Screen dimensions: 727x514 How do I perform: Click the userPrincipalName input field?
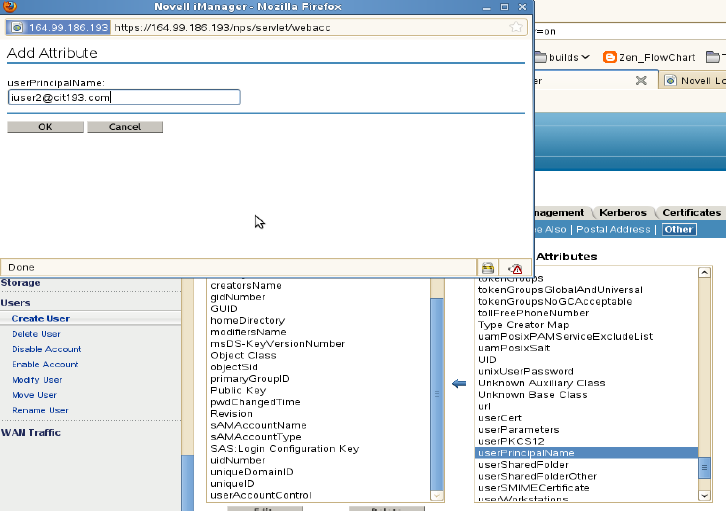(124, 97)
